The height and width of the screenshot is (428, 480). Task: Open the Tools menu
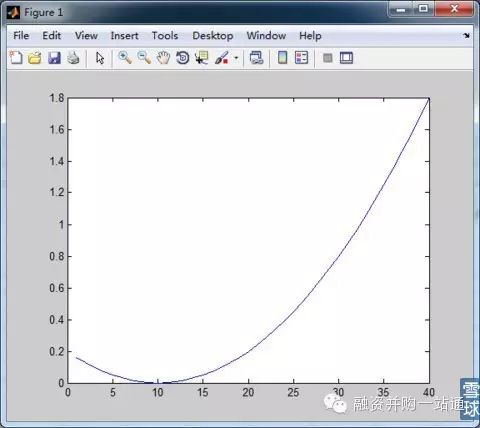click(165, 35)
